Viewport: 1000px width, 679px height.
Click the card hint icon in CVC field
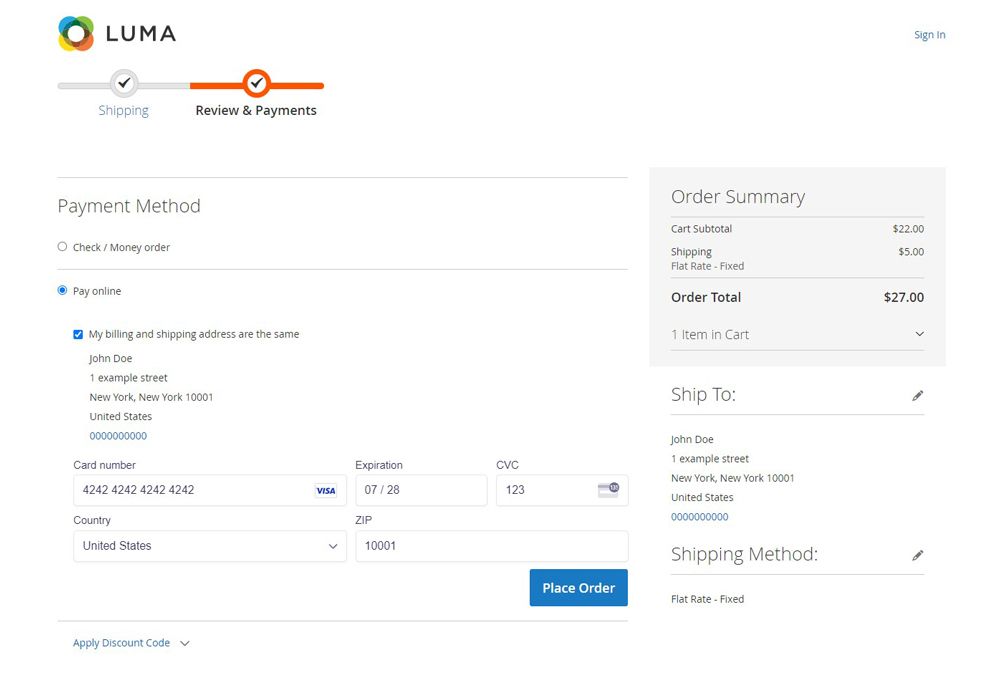point(610,490)
